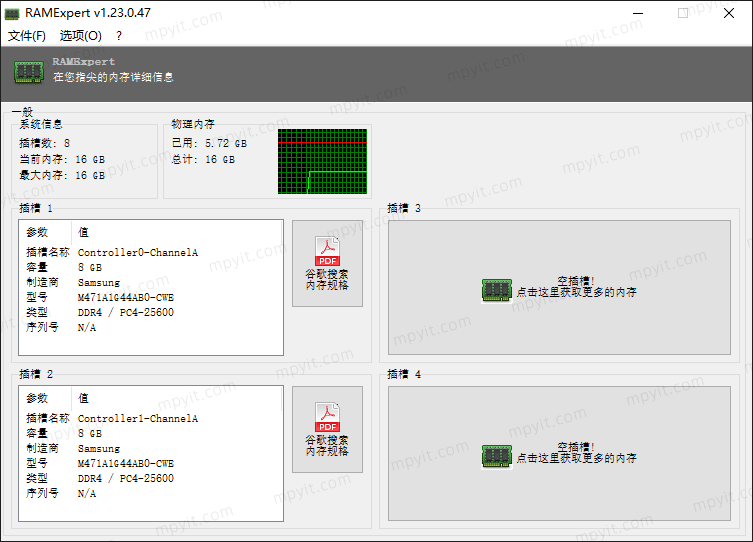Open the ? help menu
Image resolution: width=753 pixels, height=542 pixels.
click(119, 36)
